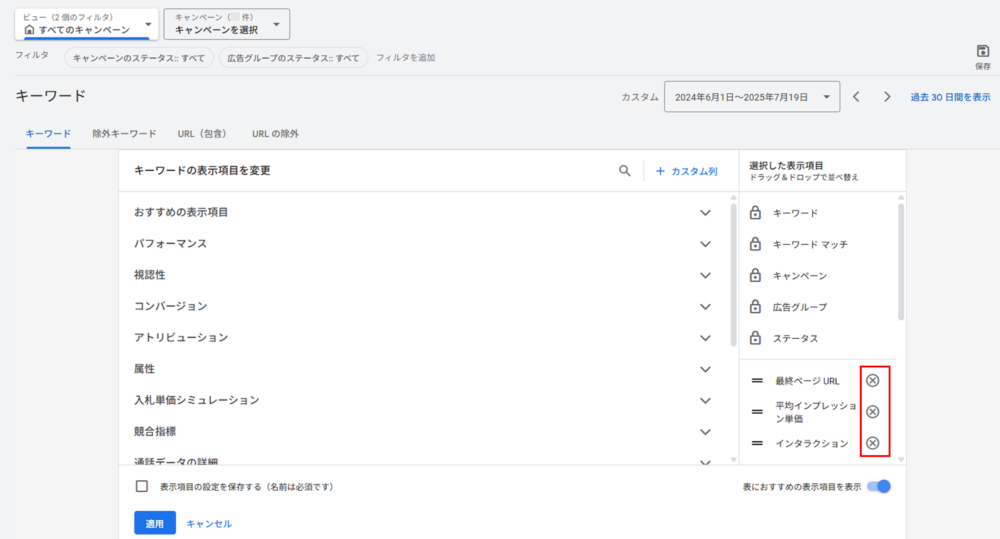This screenshot has width=1000, height=539.
Task: Click drag handle beside 最終ページ URL
Action: (x=757, y=381)
